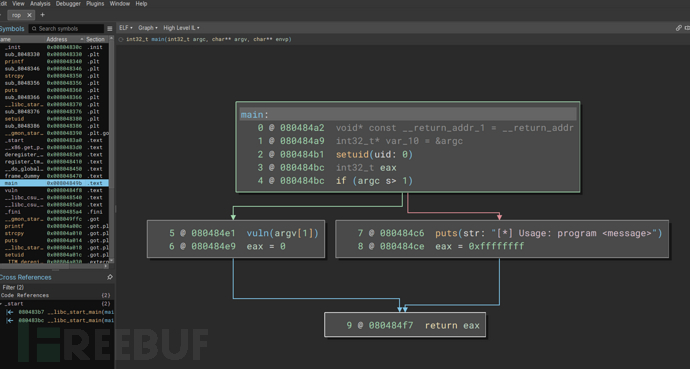Select the main symbol row
This screenshot has height=369, width=690.
[54, 183]
